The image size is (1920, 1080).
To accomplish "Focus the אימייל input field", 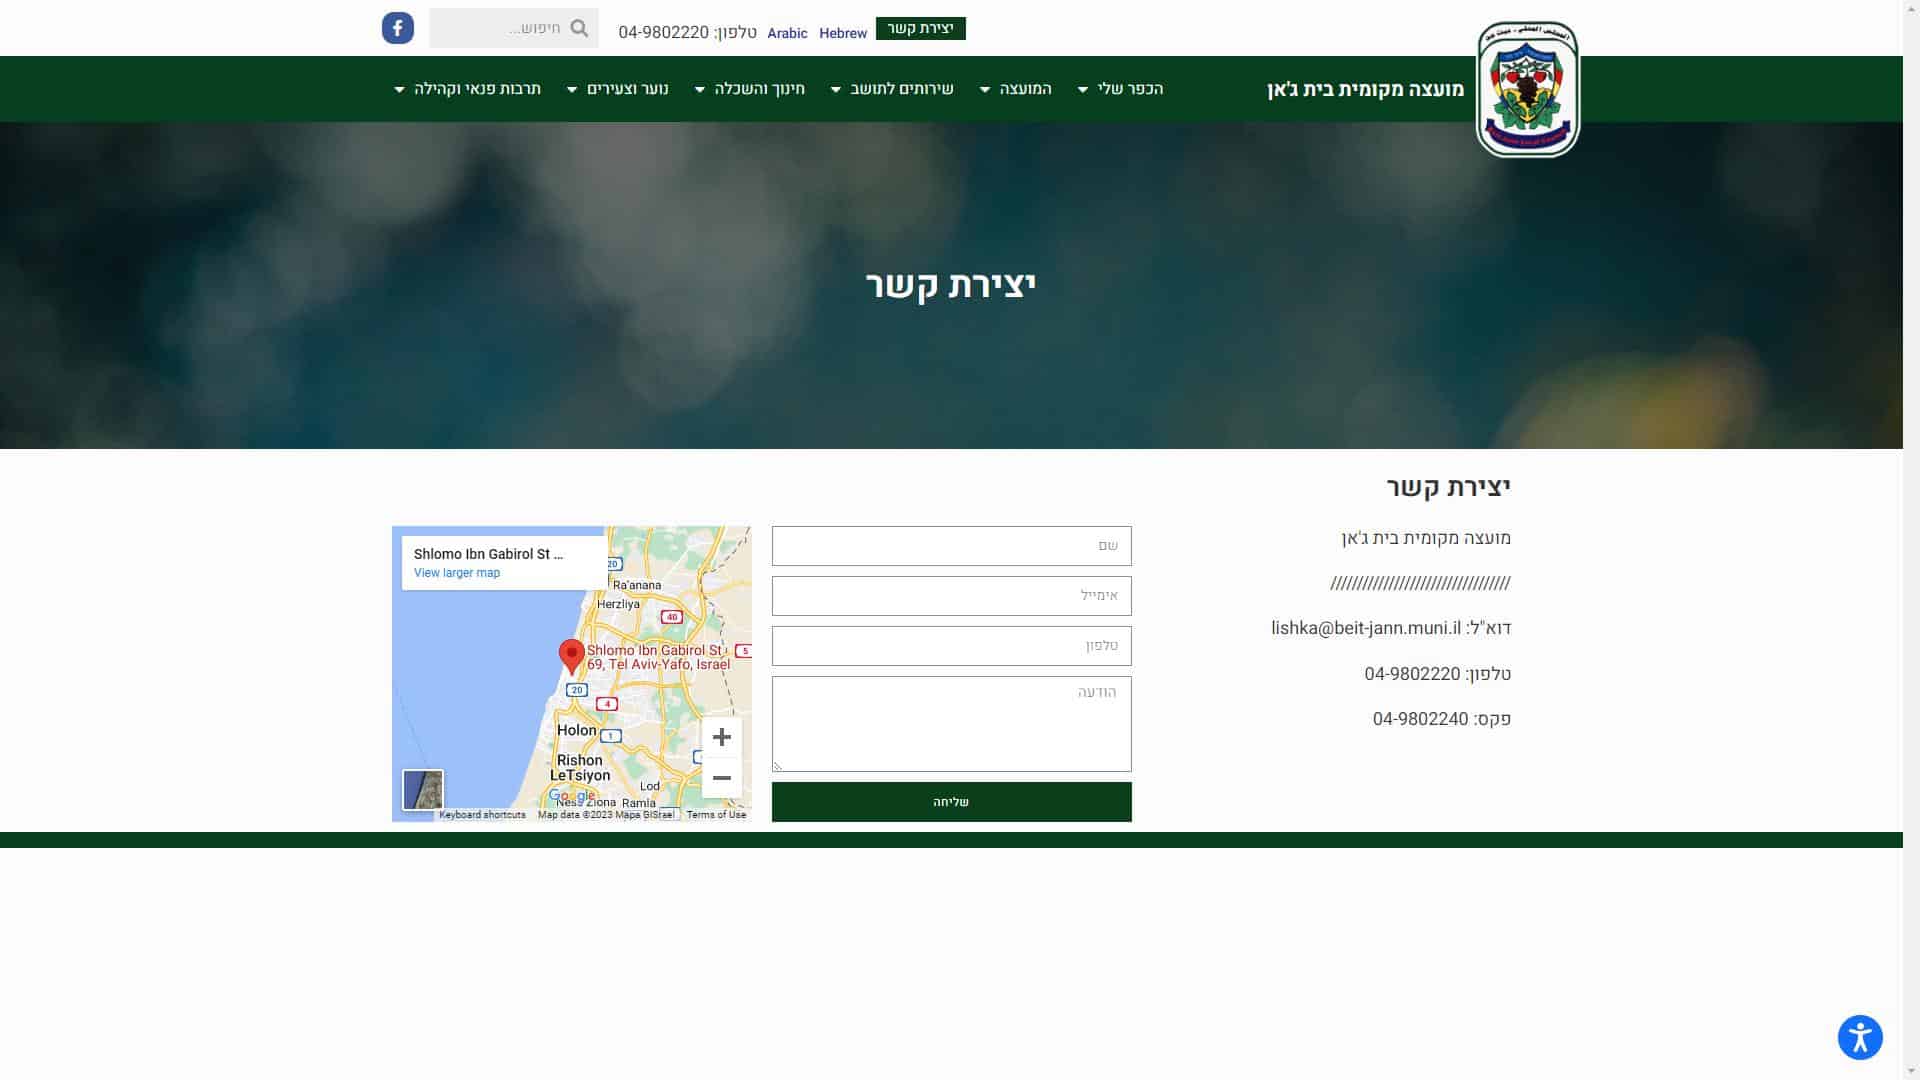I will pos(951,596).
